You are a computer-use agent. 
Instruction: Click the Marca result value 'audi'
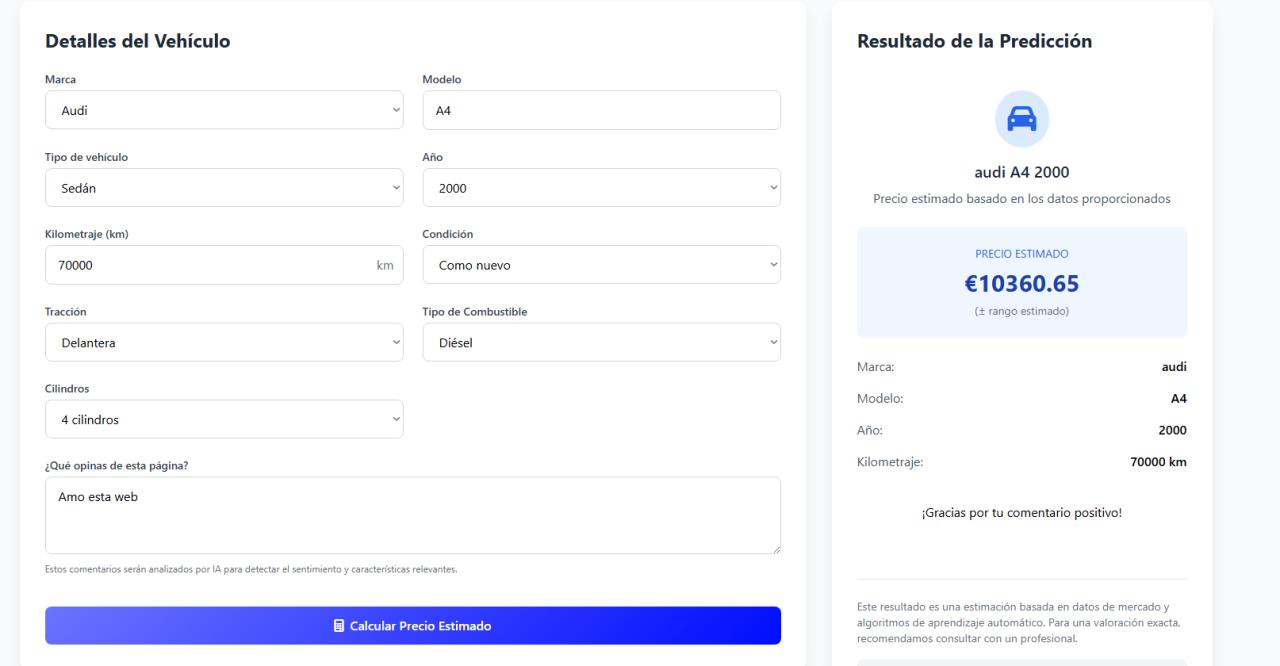[1174, 367]
